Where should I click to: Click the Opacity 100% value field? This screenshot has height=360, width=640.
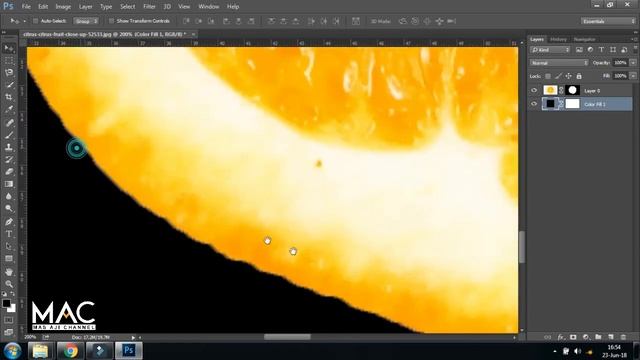pos(620,63)
